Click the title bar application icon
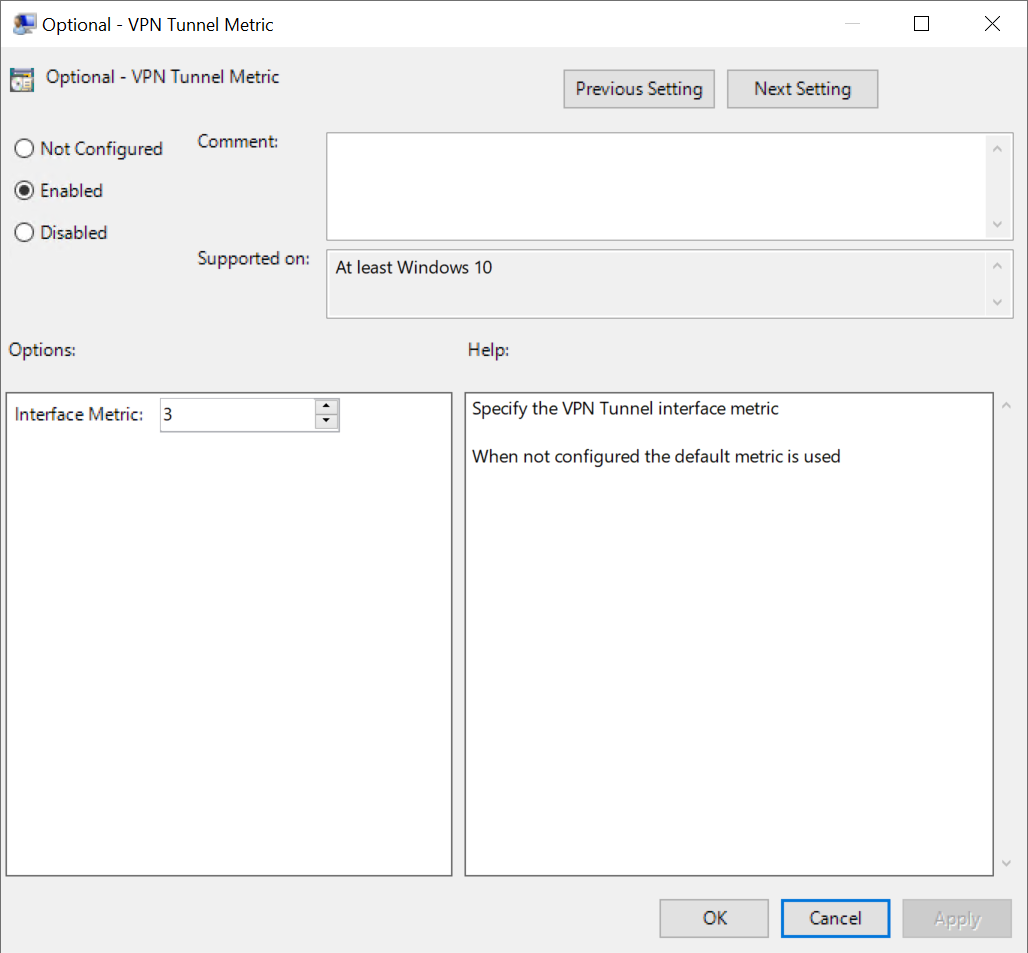Image resolution: width=1028 pixels, height=953 pixels. (x=23, y=24)
